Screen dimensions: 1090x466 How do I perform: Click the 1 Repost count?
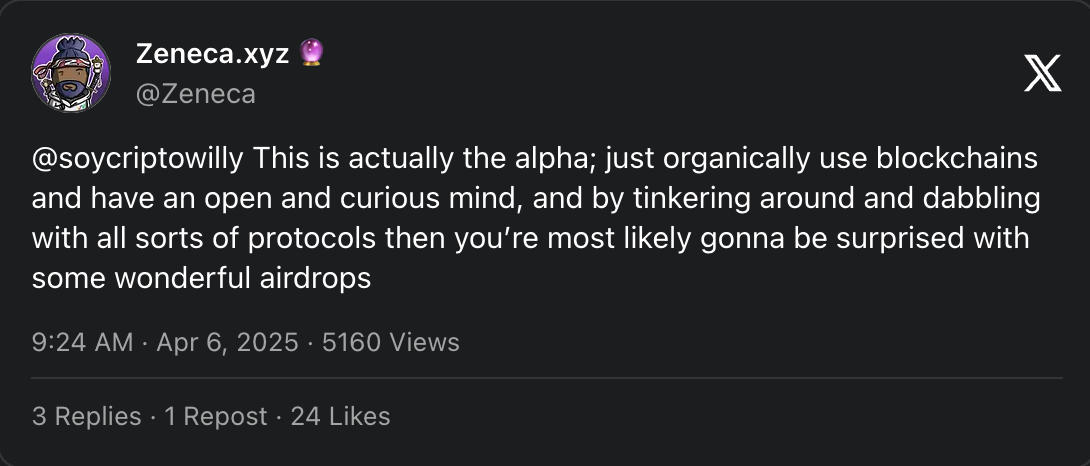[215, 416]
